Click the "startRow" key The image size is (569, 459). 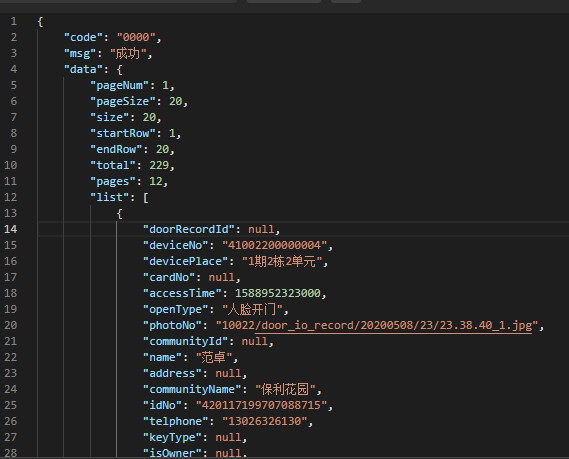pos(123,133)
